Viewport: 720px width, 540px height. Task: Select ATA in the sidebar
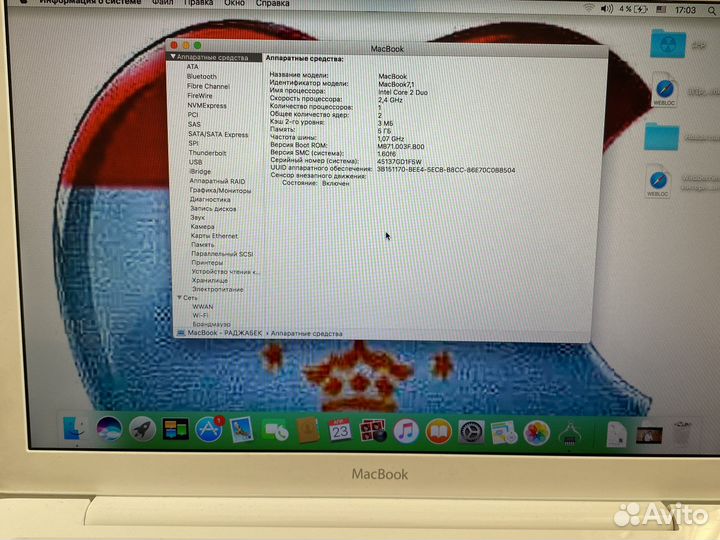click(192, 67)
